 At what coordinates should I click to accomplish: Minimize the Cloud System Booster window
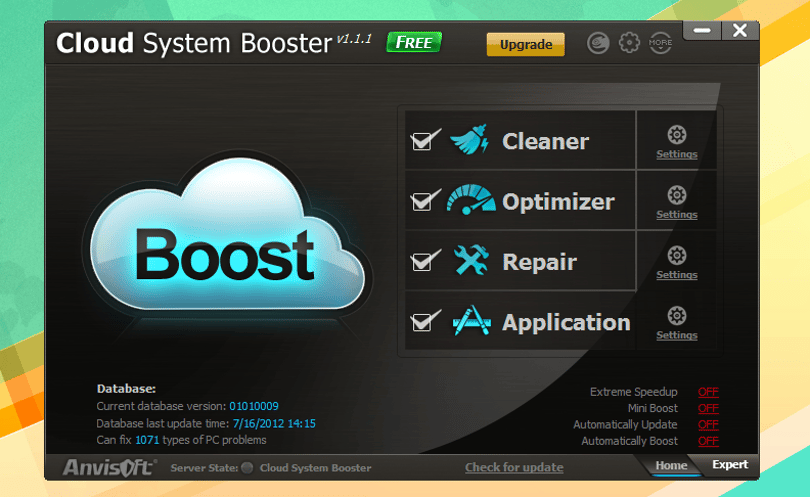pos(702,30)
